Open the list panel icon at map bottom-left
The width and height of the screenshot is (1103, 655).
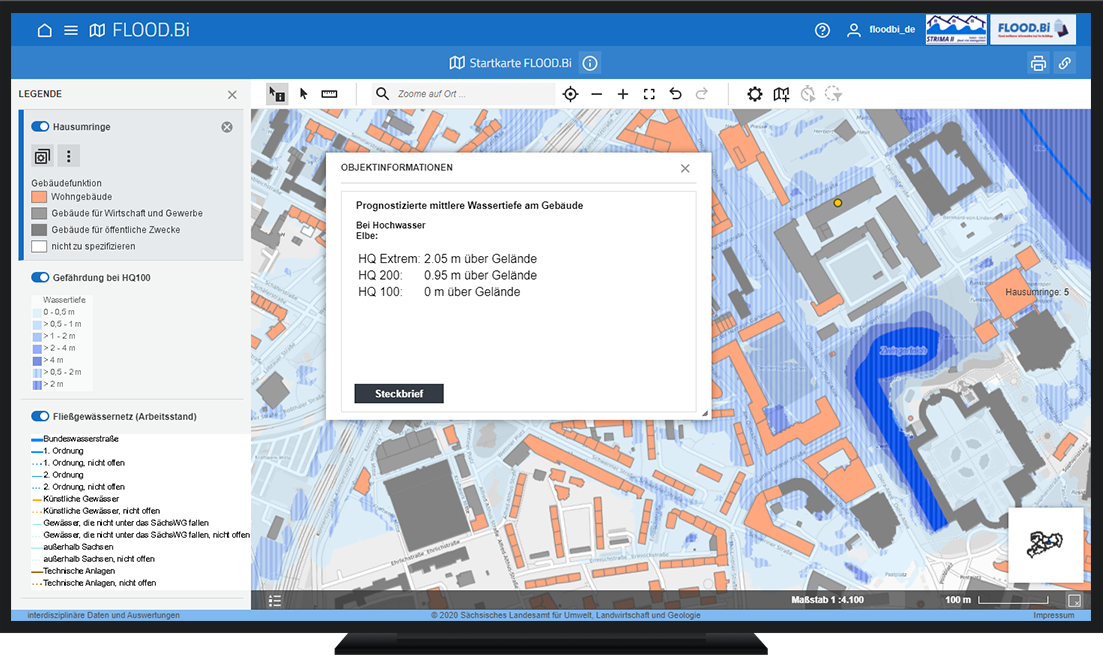tap(275, 600)
